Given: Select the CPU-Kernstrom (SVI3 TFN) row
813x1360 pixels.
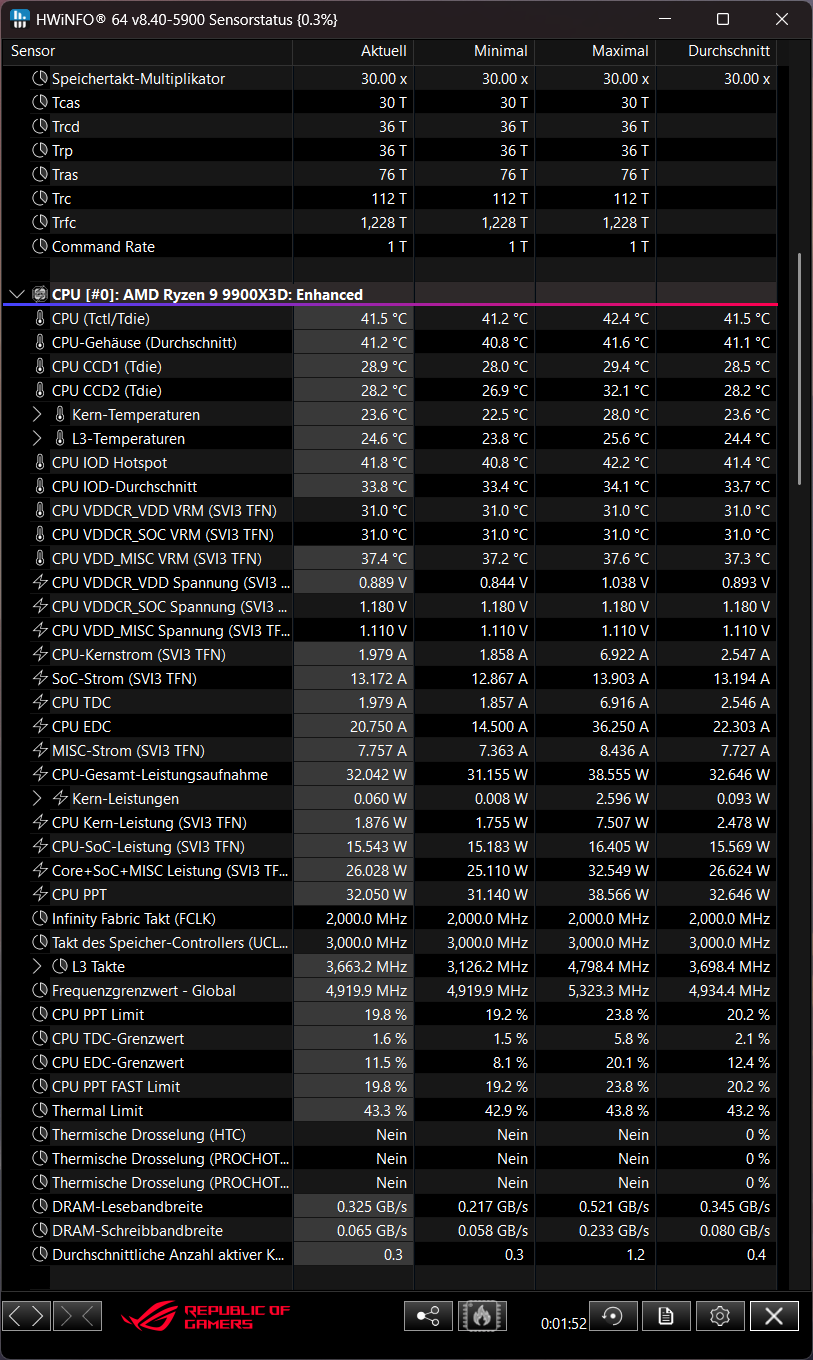Looking at the screenshot, I should pos(390,654).
